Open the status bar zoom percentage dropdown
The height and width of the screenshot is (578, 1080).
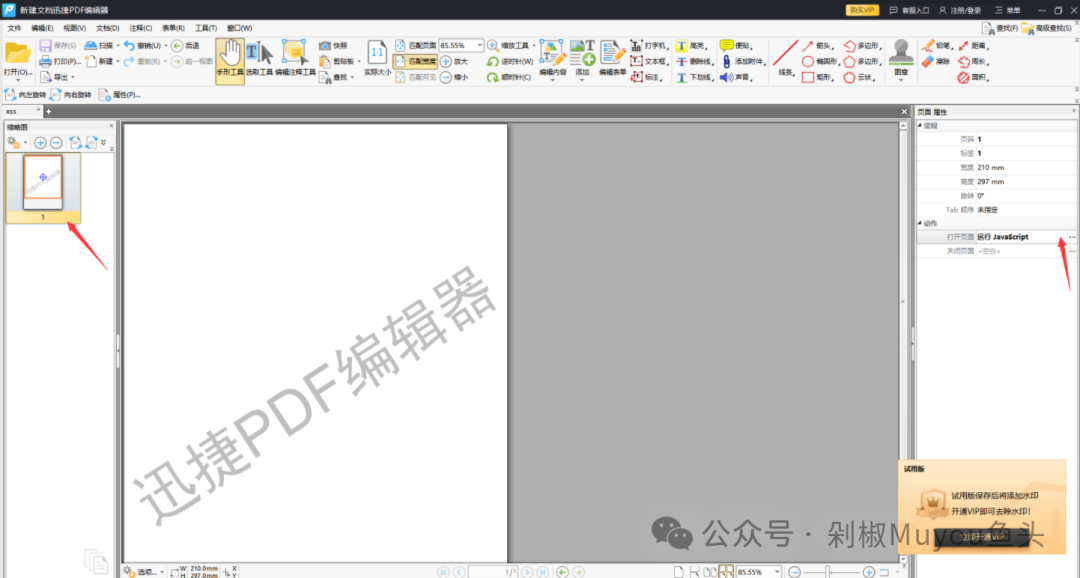777,572
